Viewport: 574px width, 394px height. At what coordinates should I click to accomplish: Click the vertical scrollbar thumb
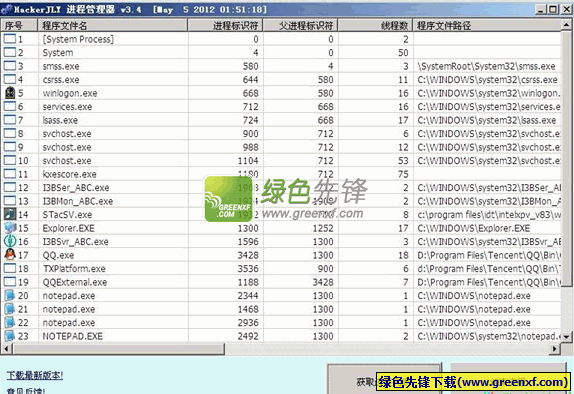tap(566, 158)
